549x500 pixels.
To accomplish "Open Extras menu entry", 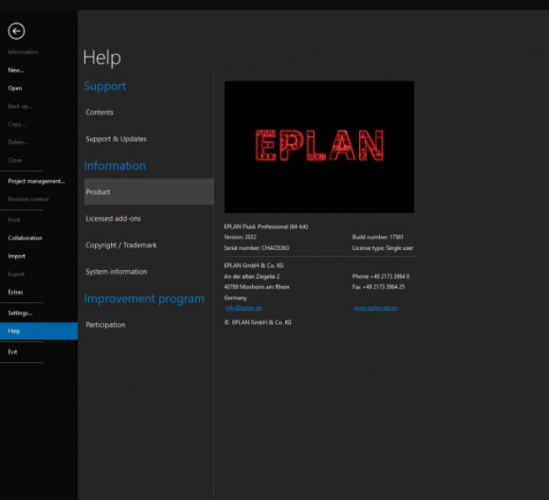I will click(15, 292).
